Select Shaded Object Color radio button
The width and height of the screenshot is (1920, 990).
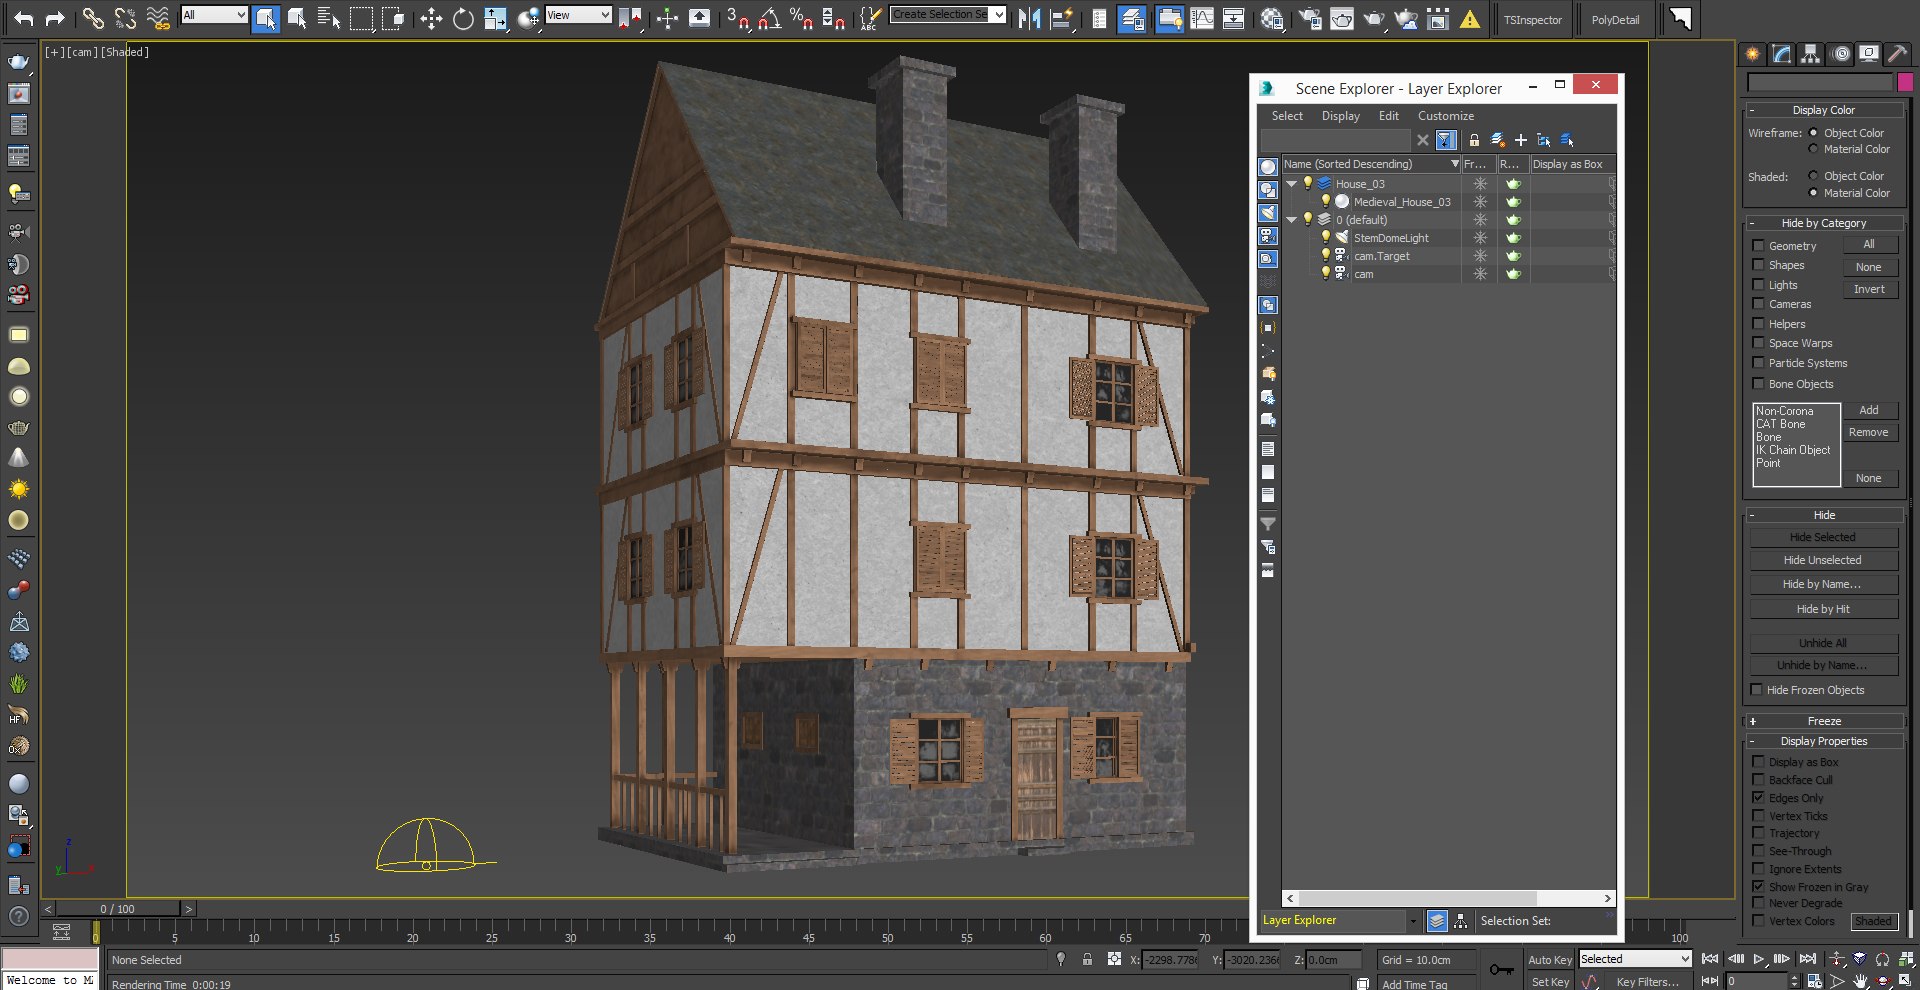(1813, 176)
